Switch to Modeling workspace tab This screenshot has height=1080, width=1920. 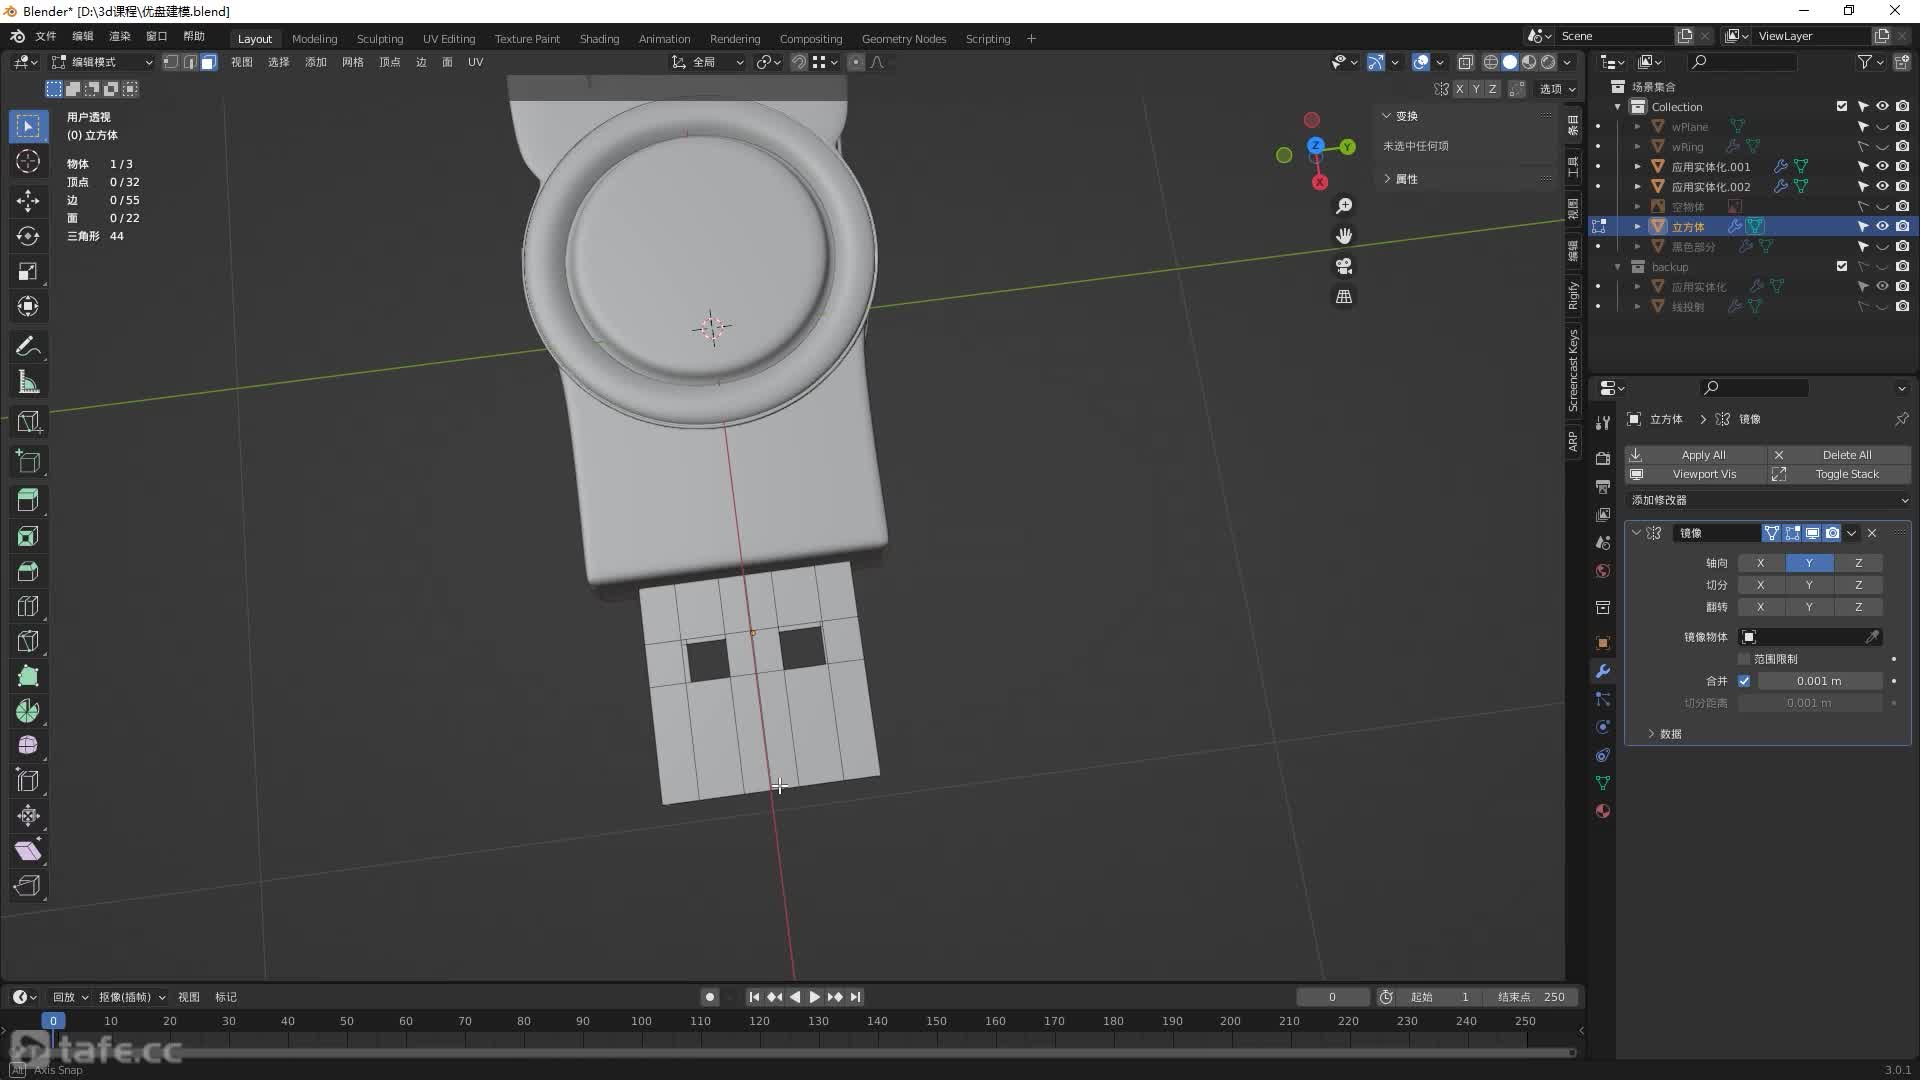click(x=314, y=39)
